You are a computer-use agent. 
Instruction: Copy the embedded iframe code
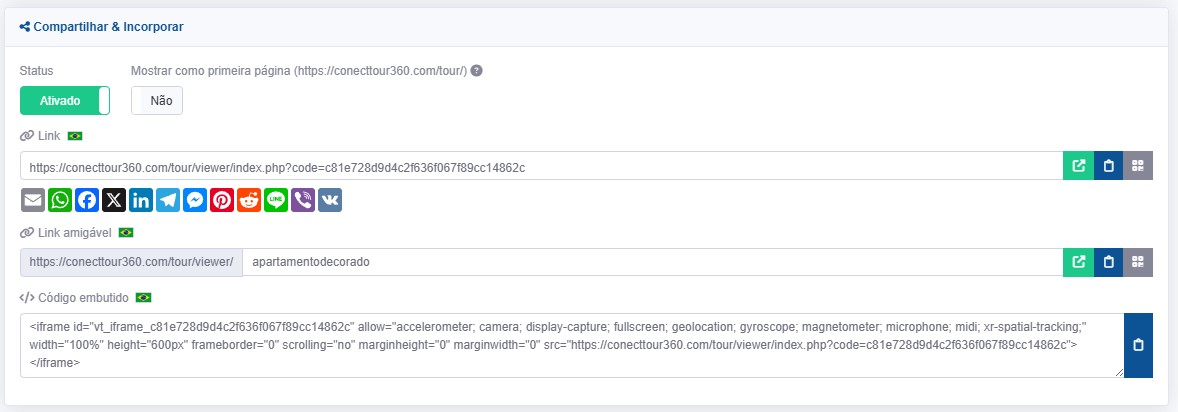[1138, 345]
